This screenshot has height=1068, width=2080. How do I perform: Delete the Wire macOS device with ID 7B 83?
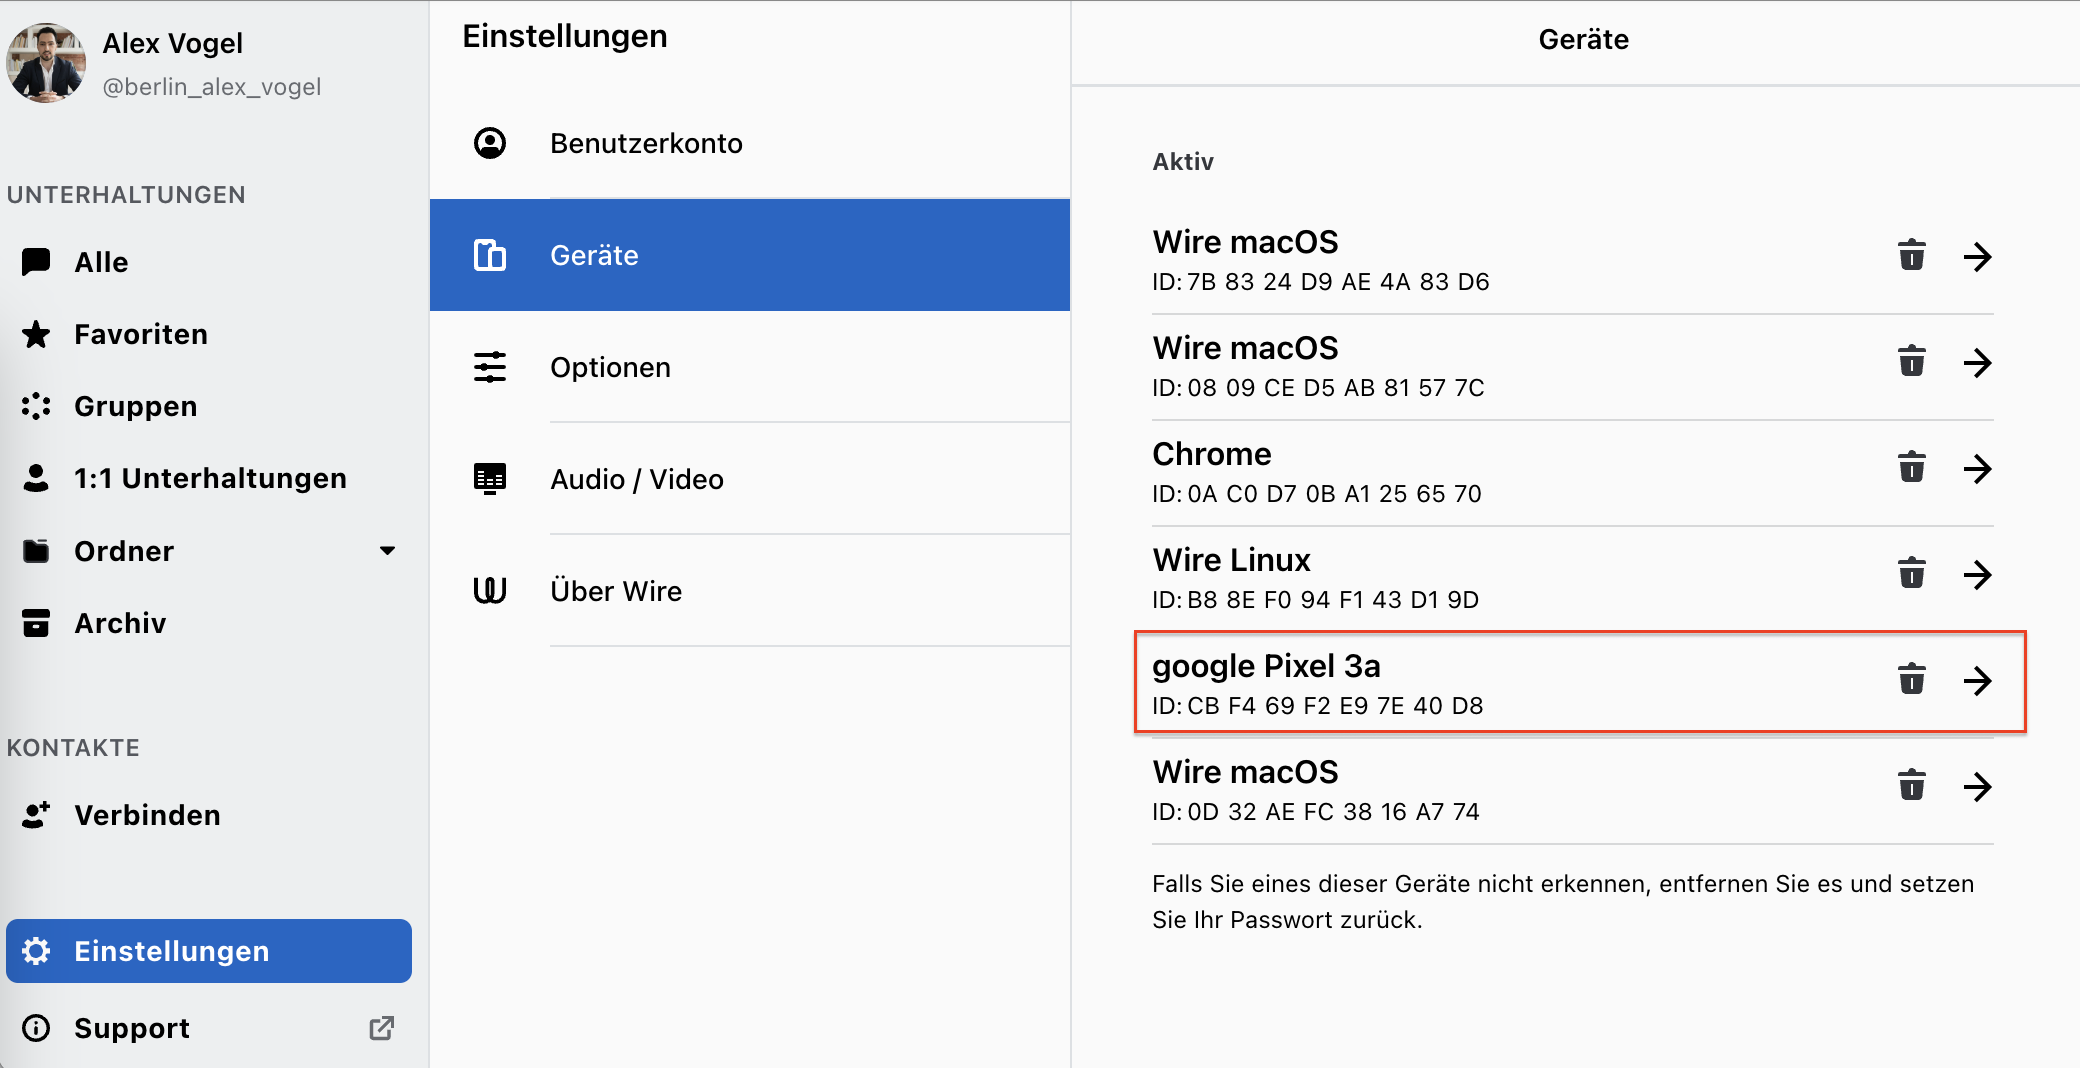click(x=1911, y=256)
